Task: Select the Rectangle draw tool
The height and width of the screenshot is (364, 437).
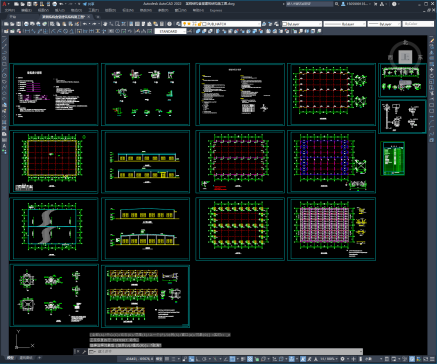Action: [x=5, y=64]
